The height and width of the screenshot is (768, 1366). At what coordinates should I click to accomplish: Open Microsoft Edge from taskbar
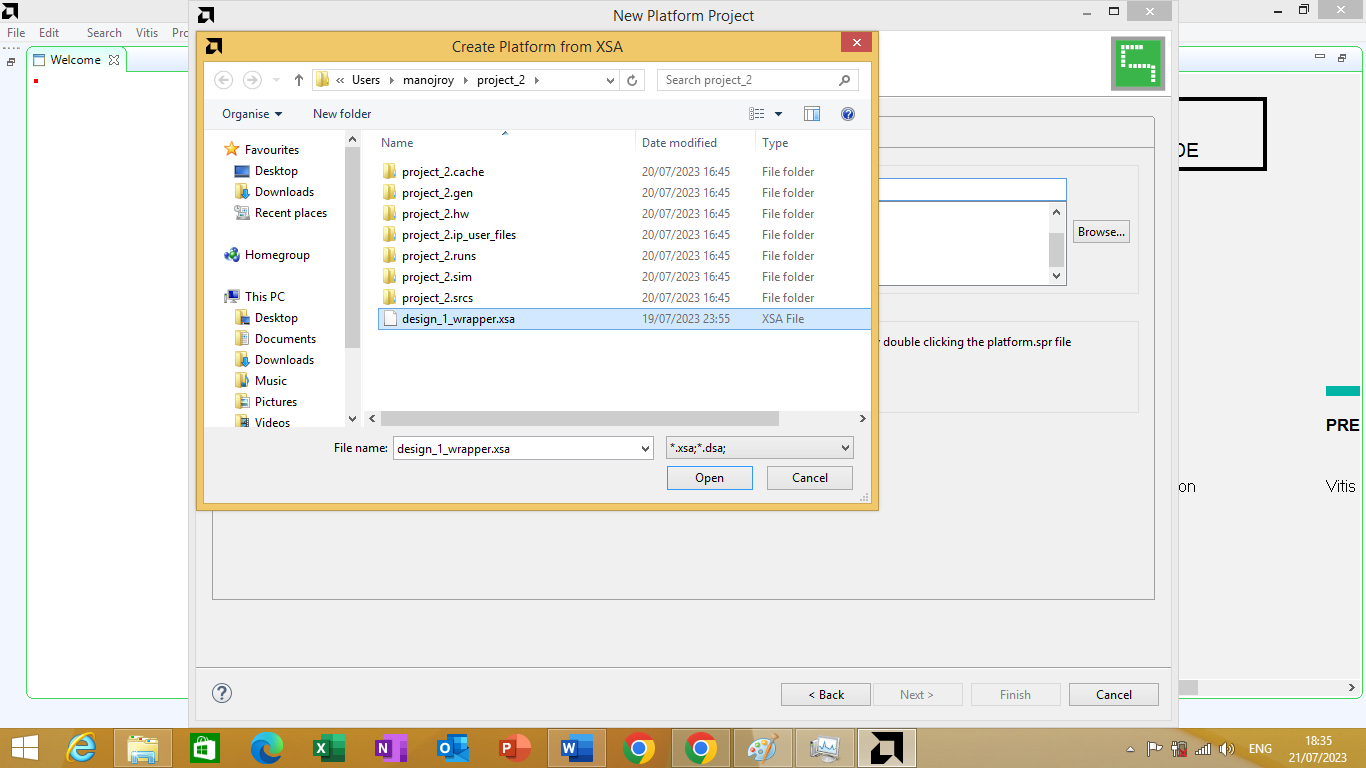click(x=267, y=748)
